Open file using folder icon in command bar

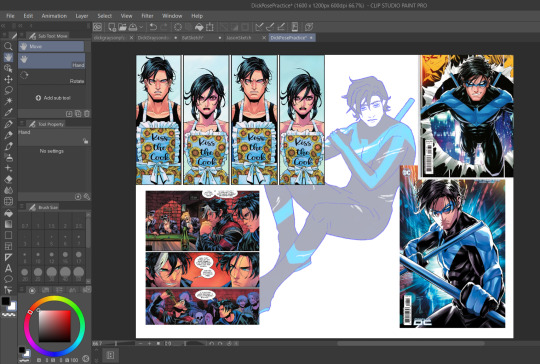point(122,27)
